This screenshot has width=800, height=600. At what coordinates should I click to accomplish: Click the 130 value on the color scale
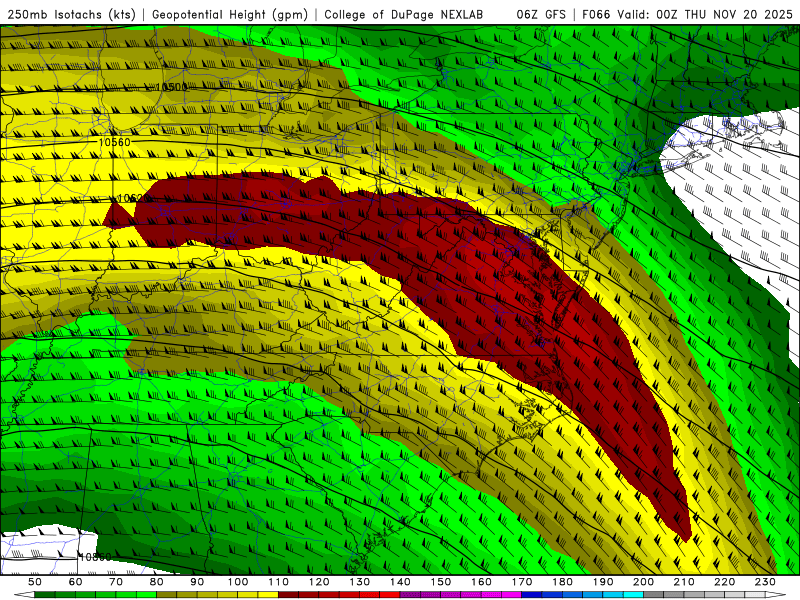(x=359, y=582)
